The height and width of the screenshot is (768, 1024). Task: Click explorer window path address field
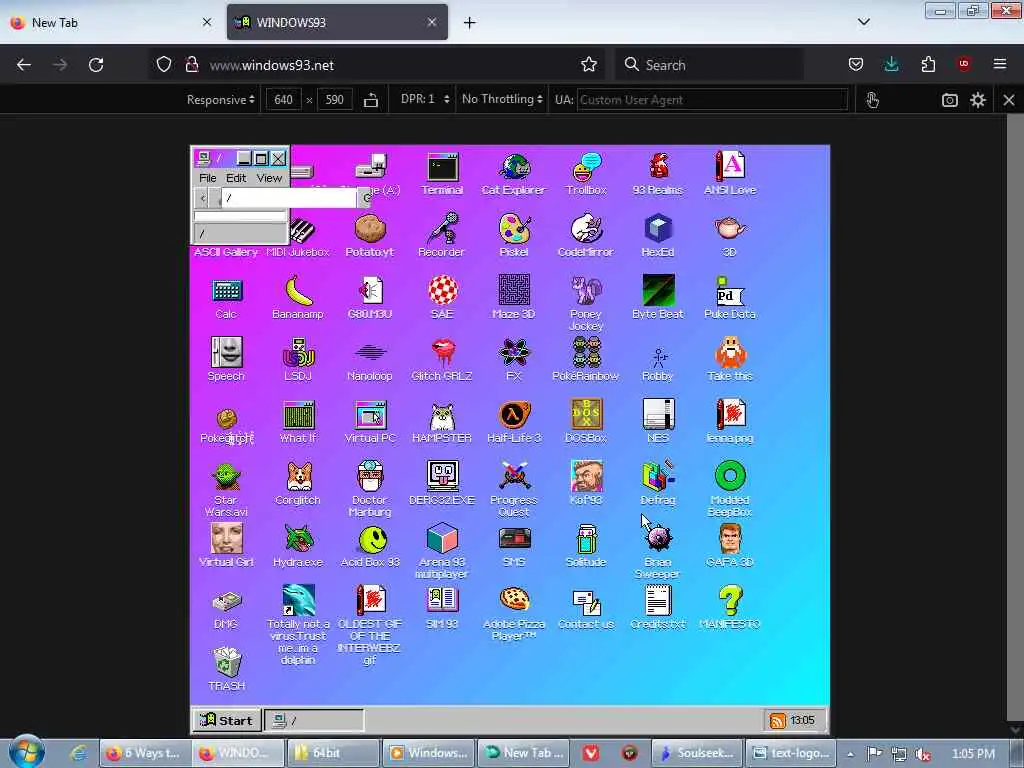tap(289, 198)
